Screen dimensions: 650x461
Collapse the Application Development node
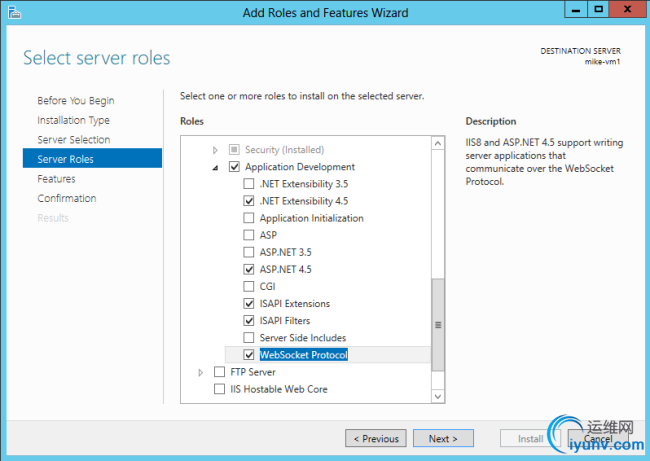(x=215, y=167)
